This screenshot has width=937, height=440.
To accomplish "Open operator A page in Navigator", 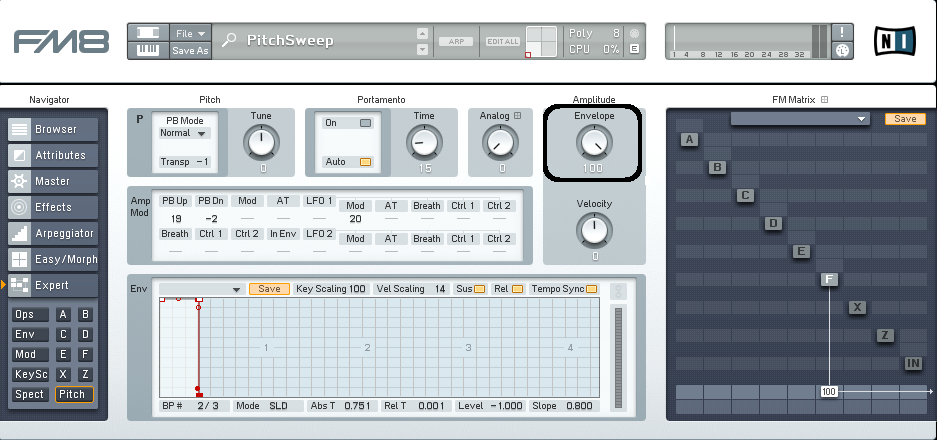I will tap(63, 314).
